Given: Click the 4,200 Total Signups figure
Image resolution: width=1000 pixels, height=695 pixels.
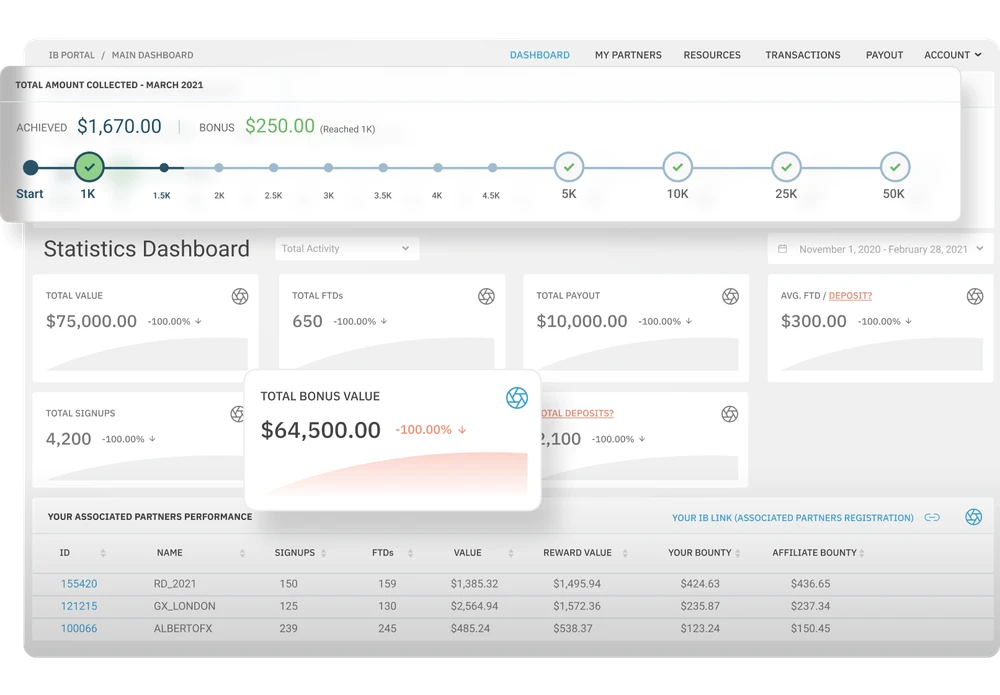Looking at the screenshot, I should click(x=68, y=439).
